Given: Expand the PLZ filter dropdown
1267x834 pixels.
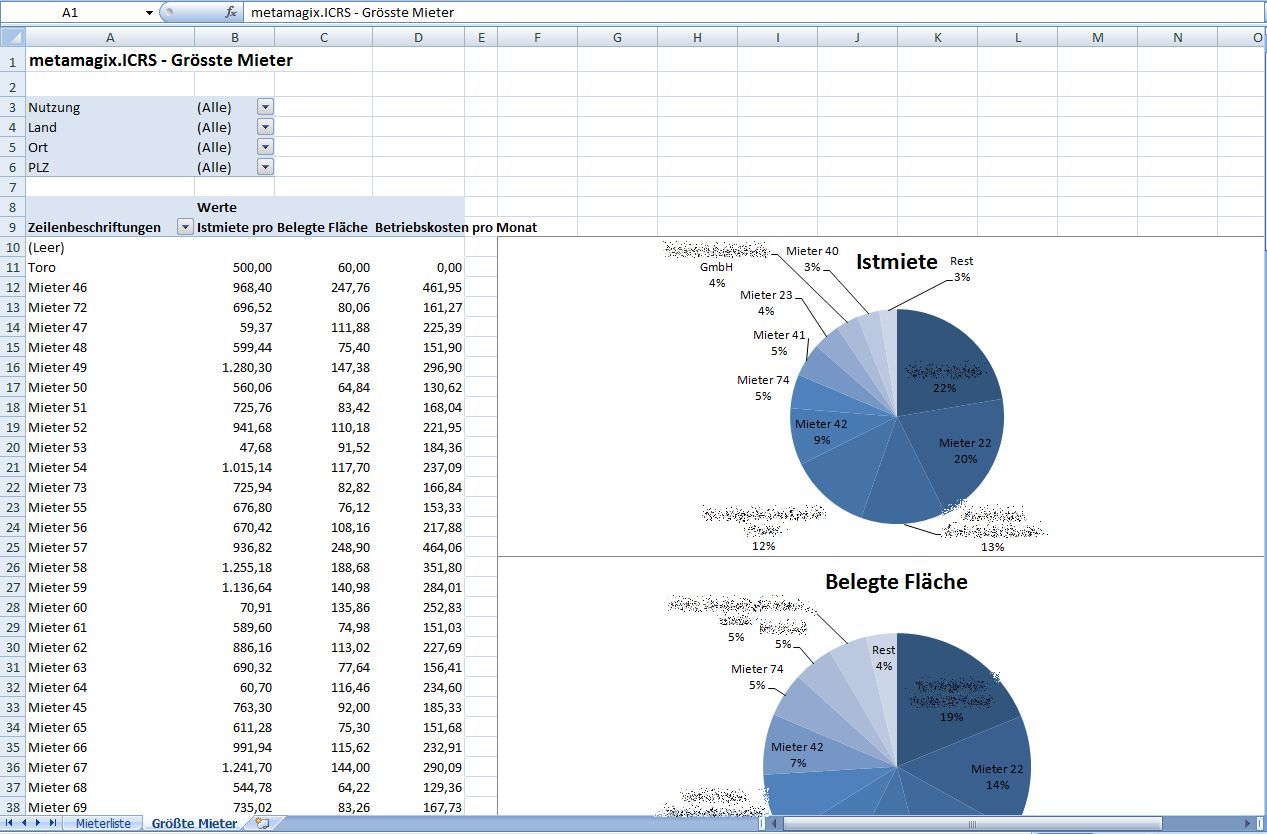Looking at the screenshot, I should tap(265, 167).
